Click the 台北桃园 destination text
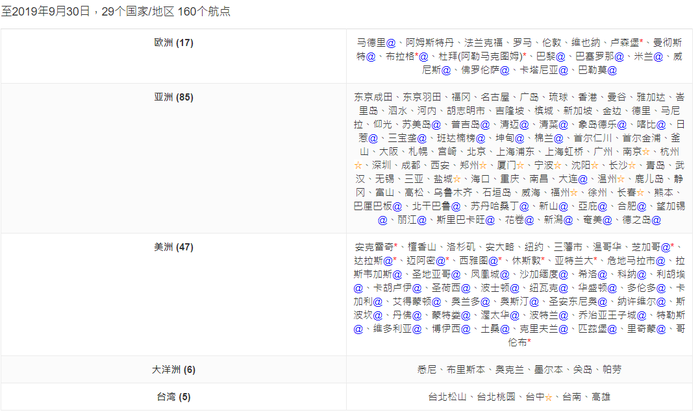This screenshot has width=700, height=419. 496,397
